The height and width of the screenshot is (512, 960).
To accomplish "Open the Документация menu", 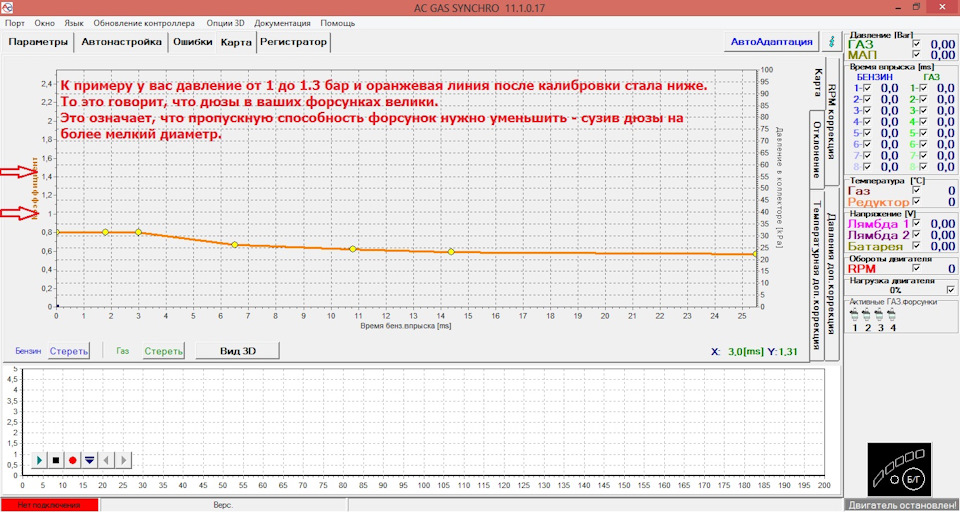I will coord(282,23).
